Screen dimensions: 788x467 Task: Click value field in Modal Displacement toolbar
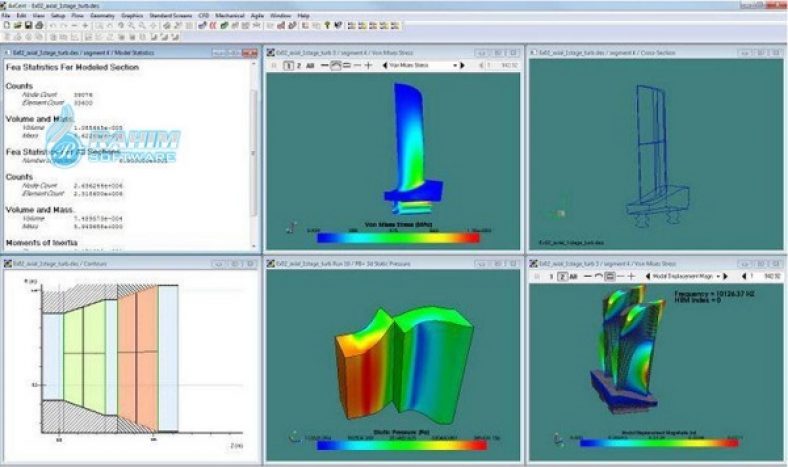tap(767, 276)
